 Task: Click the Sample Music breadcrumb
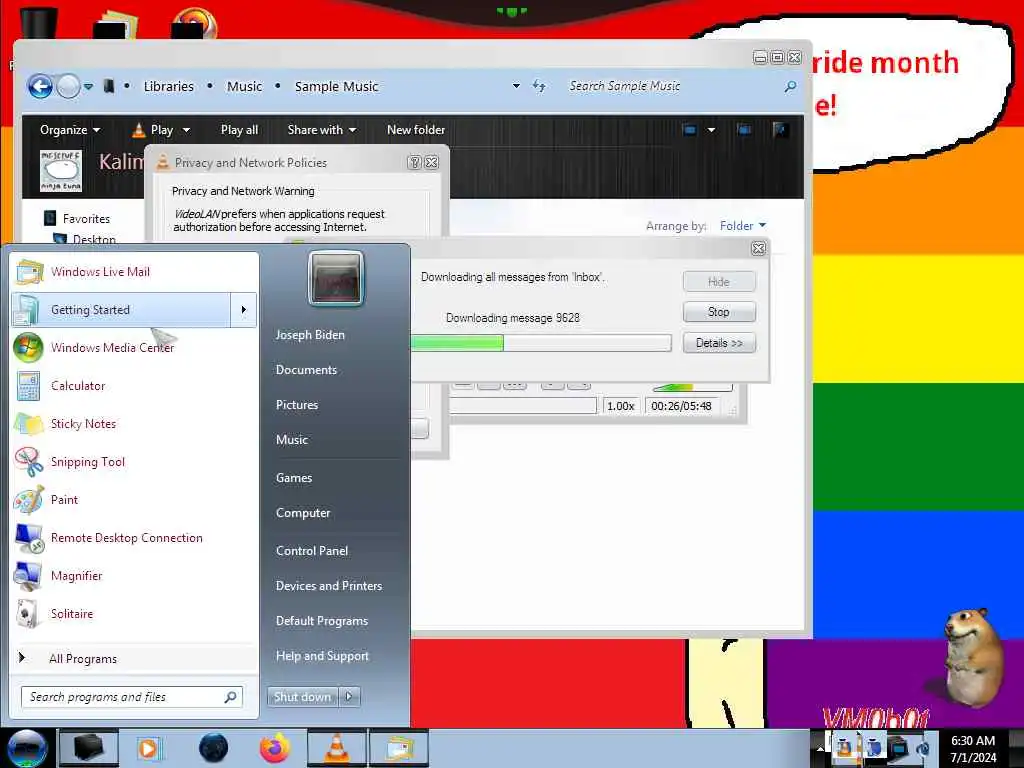pos(336,86)
